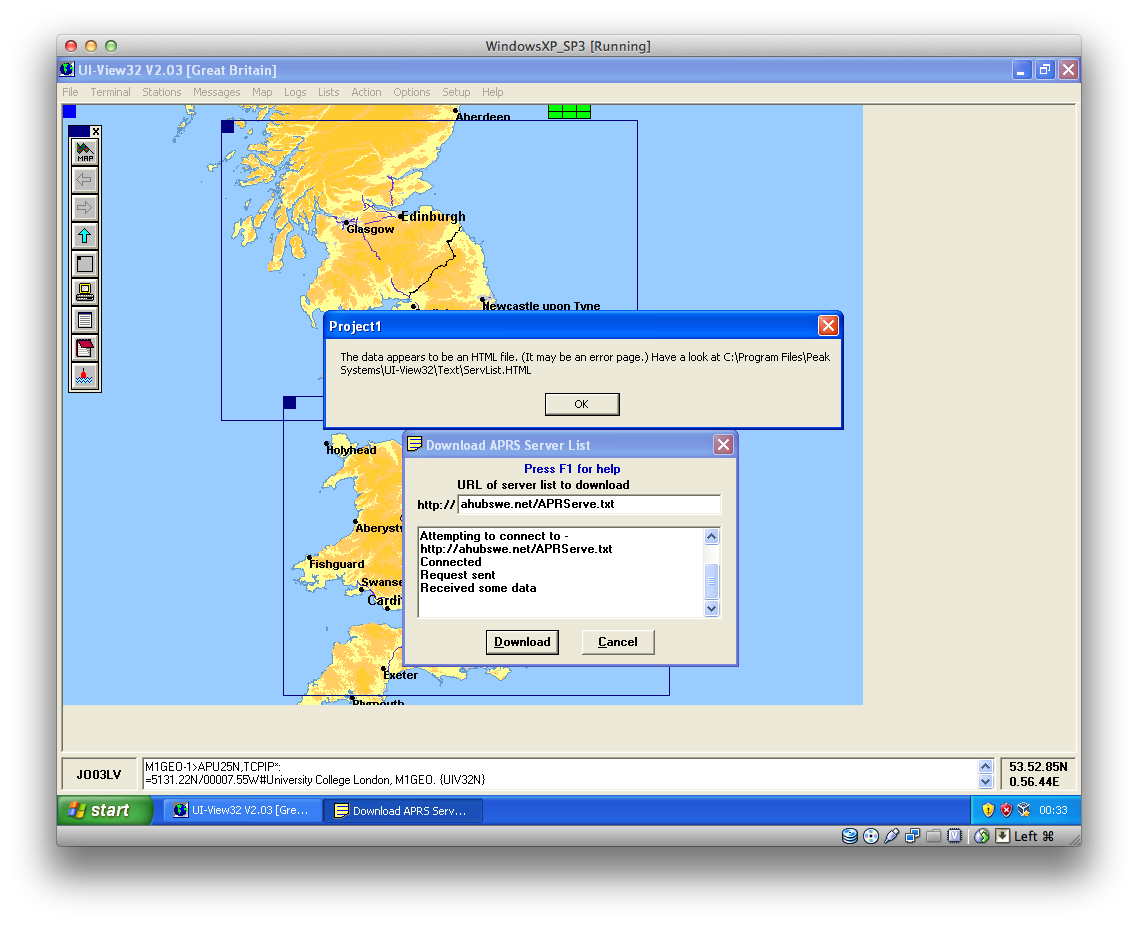Click the VirtualBox hard disk status icon
The height and width of the screenshot is (925, 1138).
point(850,836)
